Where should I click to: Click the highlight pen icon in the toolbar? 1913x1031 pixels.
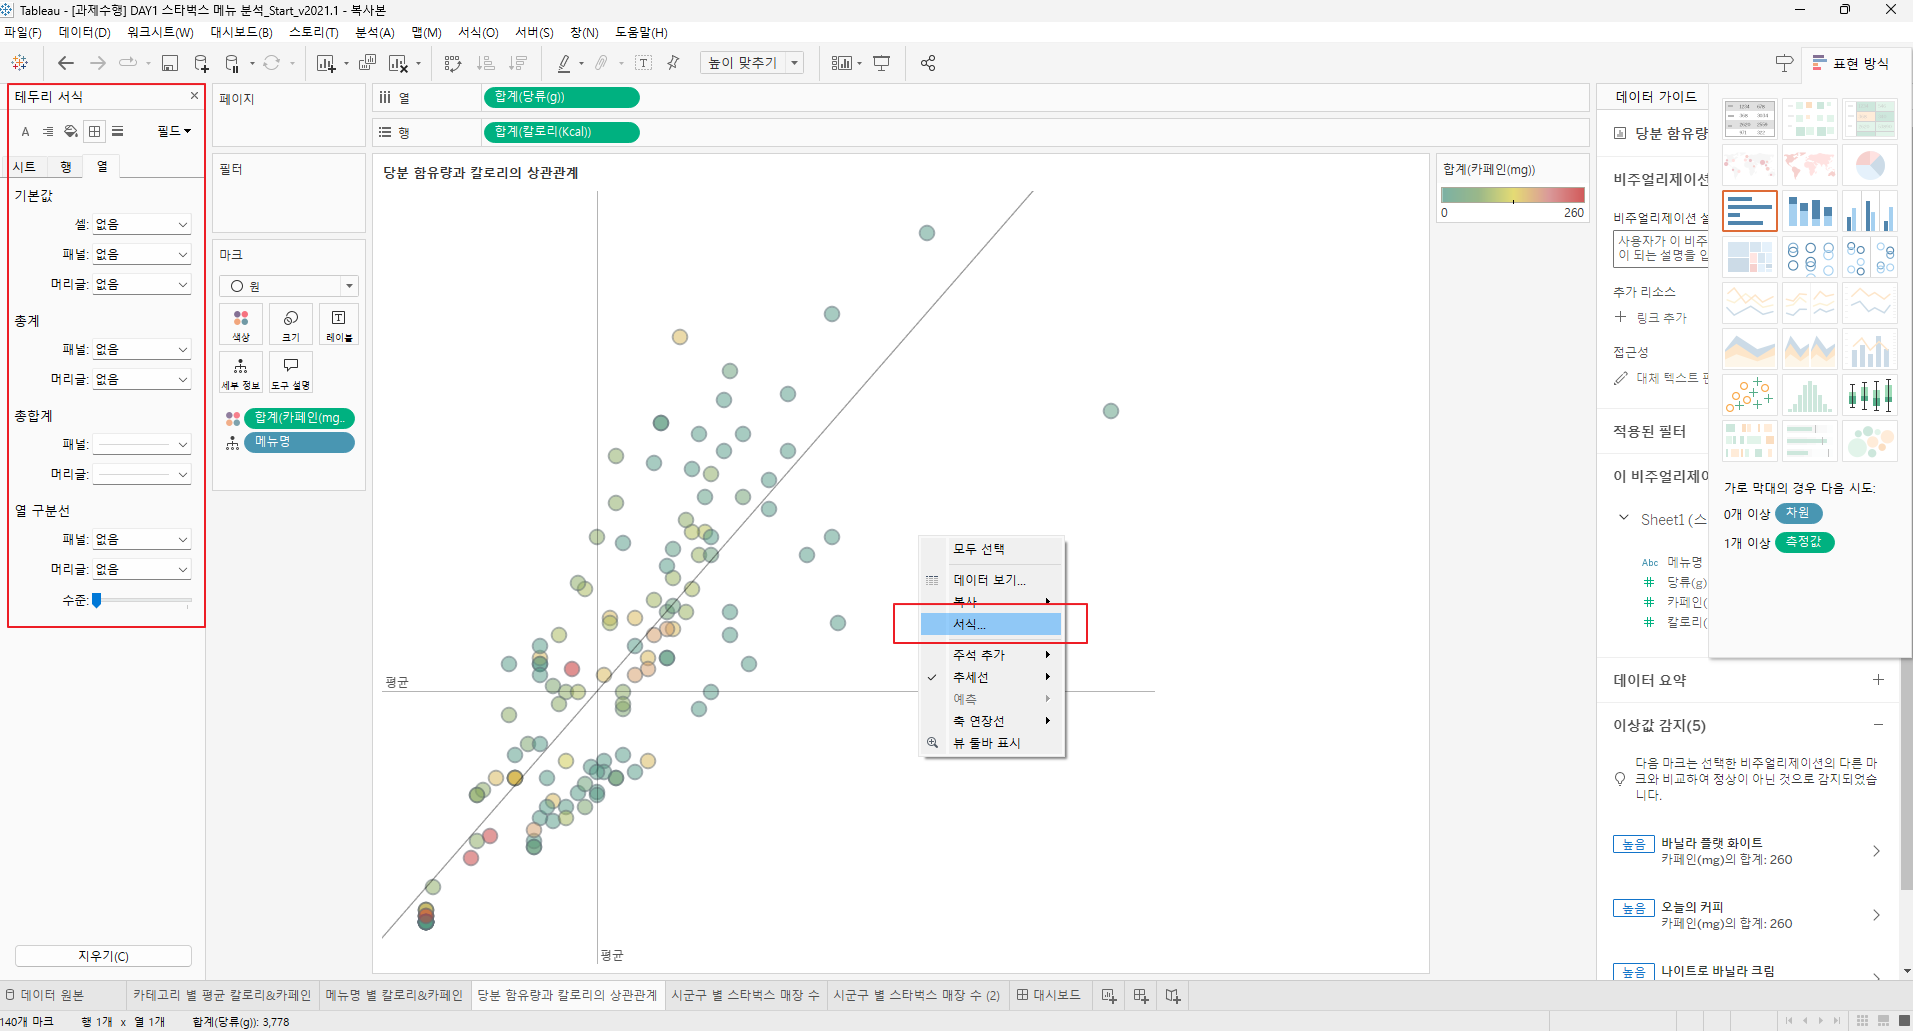point(564,63)
